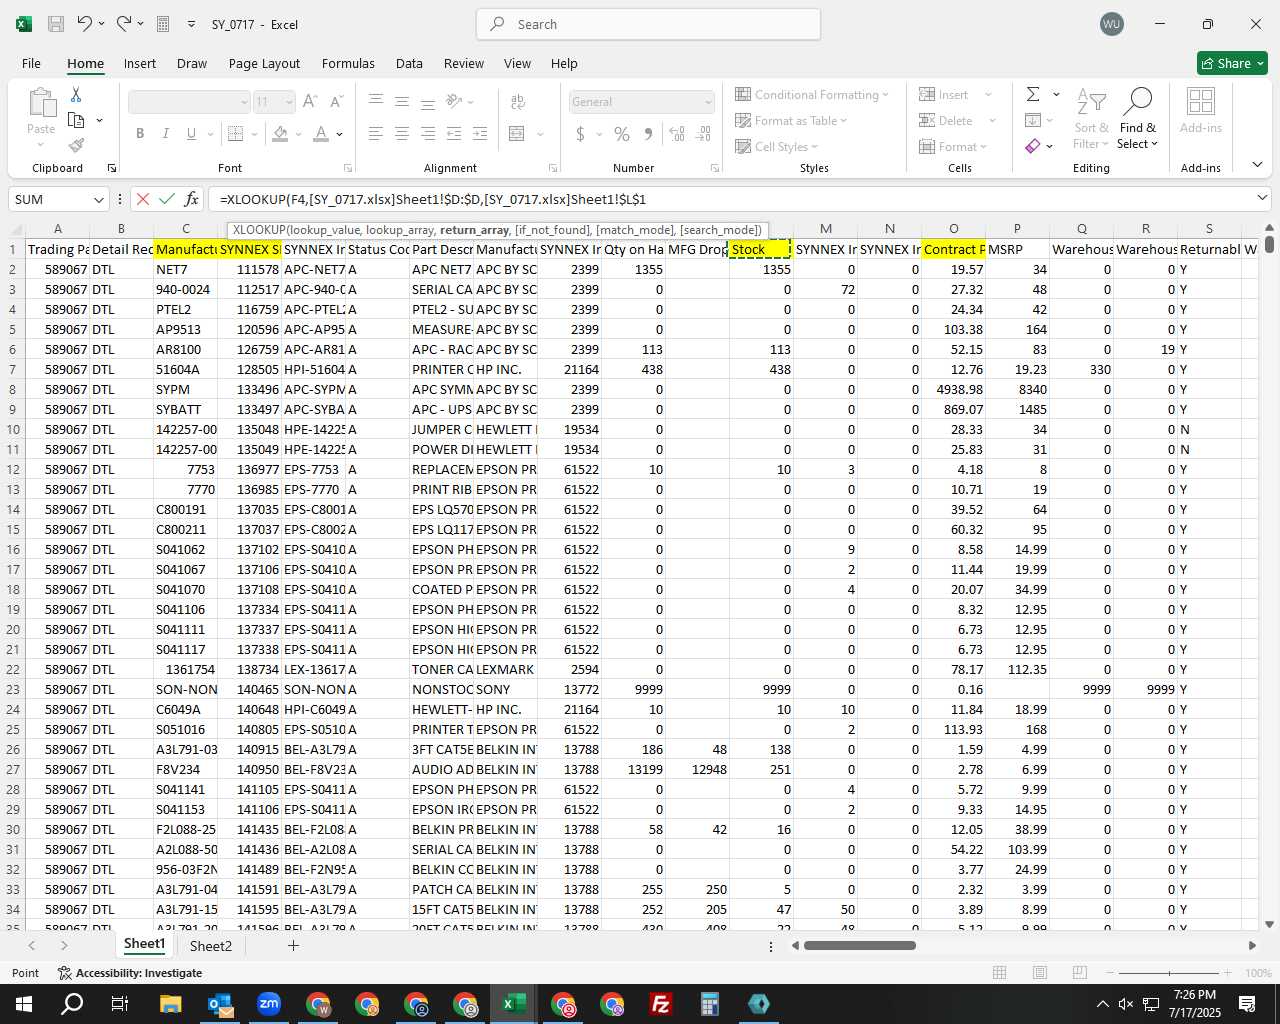
Task: Open the Formulas ribbon tab
Action: [x=348, y=63]
